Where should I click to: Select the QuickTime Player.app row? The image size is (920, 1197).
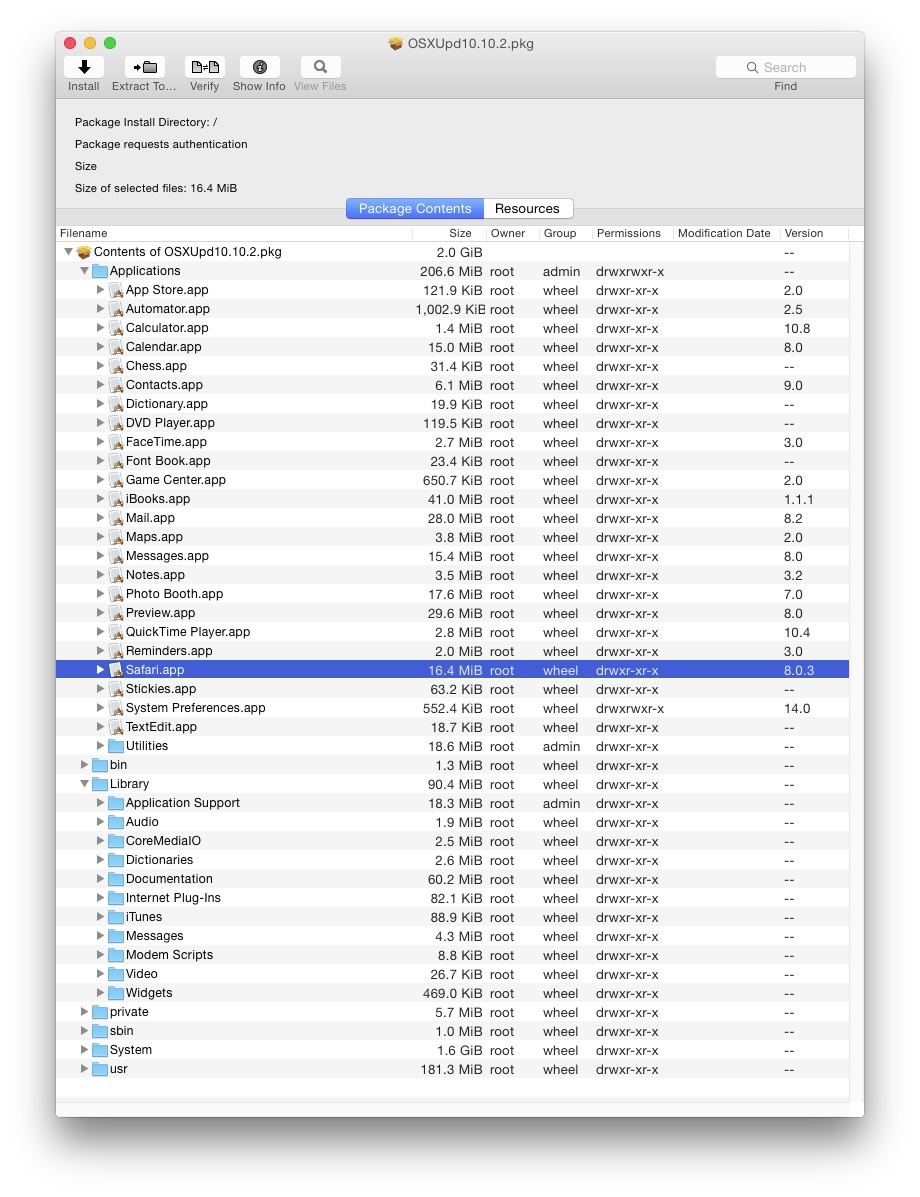(452, 632)
